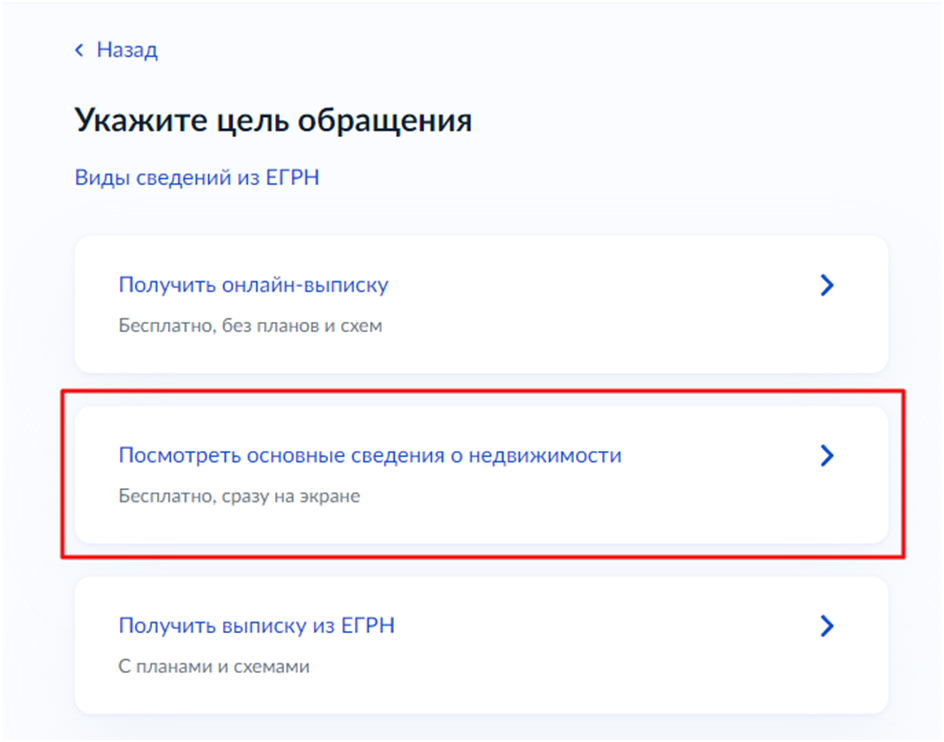Click subtitle 'С планами и схемами'
This screenshot has width=944, height=742.
point(214,666)
